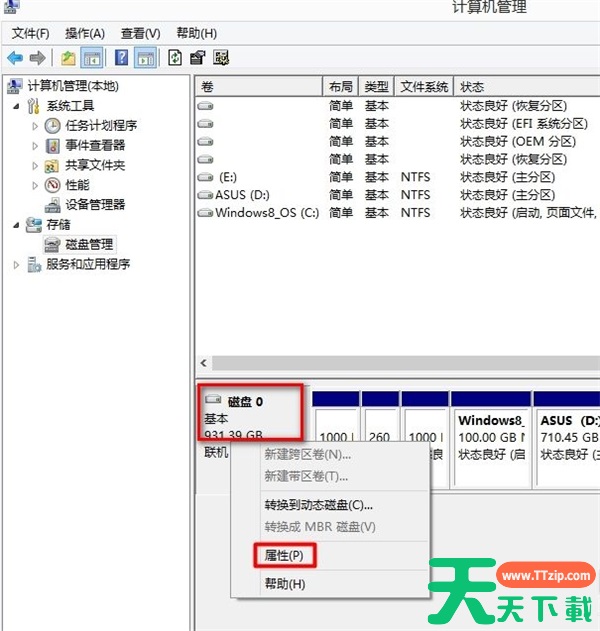The height and width of the screenshot is (631, 600).
Task: Choose 属性(P) in the context menu
Action: pos(283,554)
